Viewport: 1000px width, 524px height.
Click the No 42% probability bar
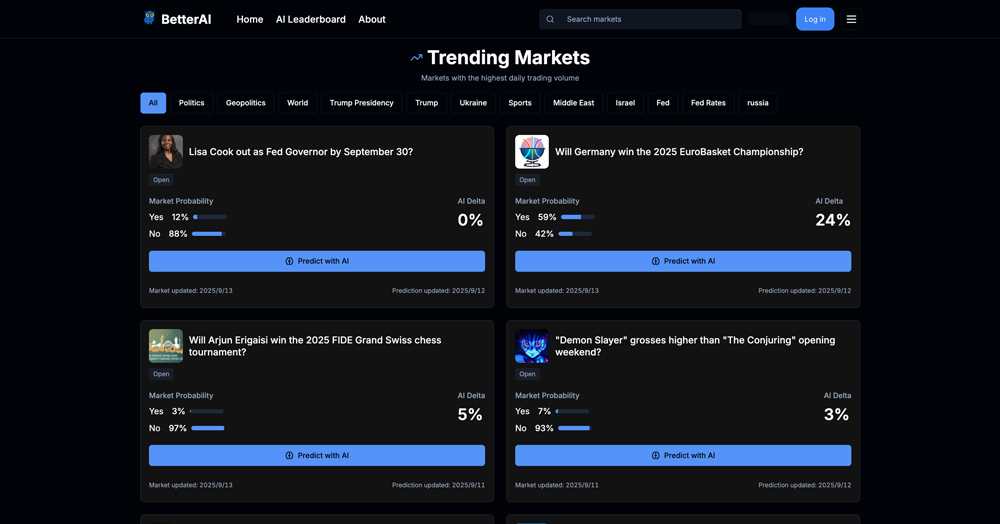[x=575, y=234]
